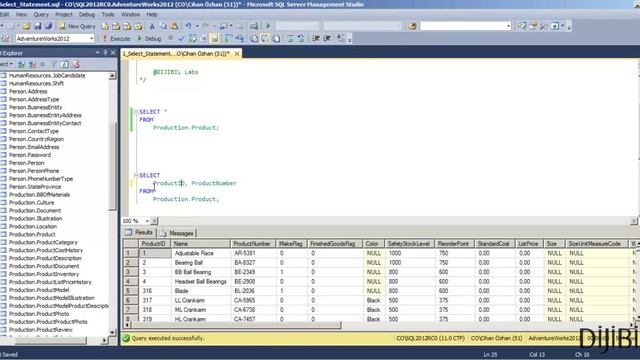Click the Debug query button
Image resolution: width=640 pixels, height=360 pixels.
tap(149, 39)
